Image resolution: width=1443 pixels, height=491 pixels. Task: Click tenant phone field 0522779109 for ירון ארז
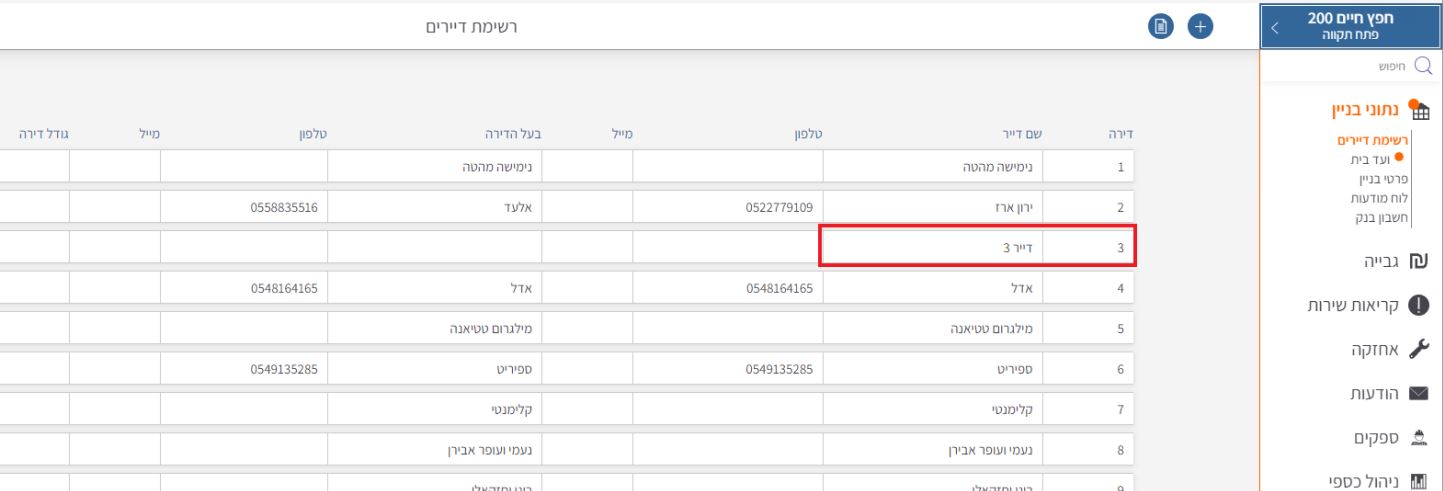coord(727,208)
